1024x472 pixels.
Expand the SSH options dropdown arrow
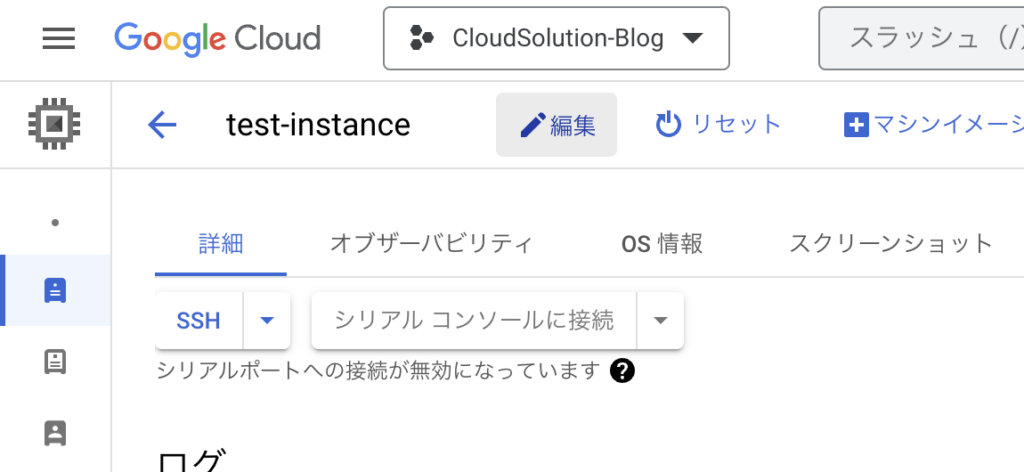[x=266, y=321]
